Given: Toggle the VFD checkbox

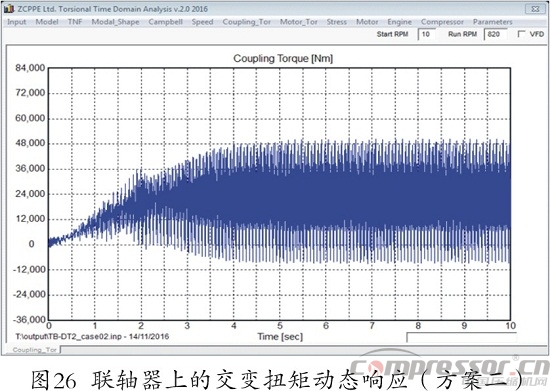Looking at the screenshot, I should pyautogui.click(x=522, y=34).
